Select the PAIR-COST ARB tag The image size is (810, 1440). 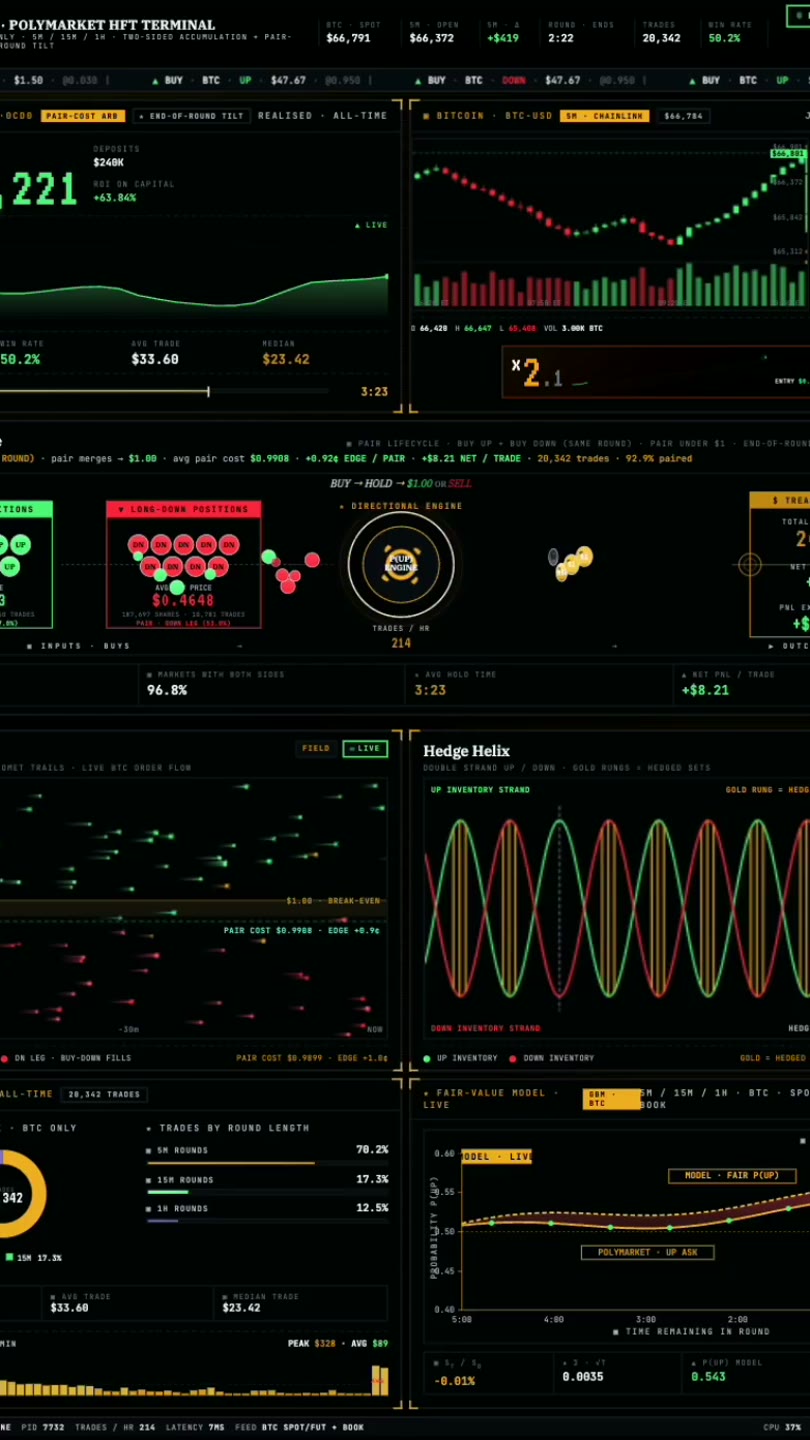click(x=83, y=116)
